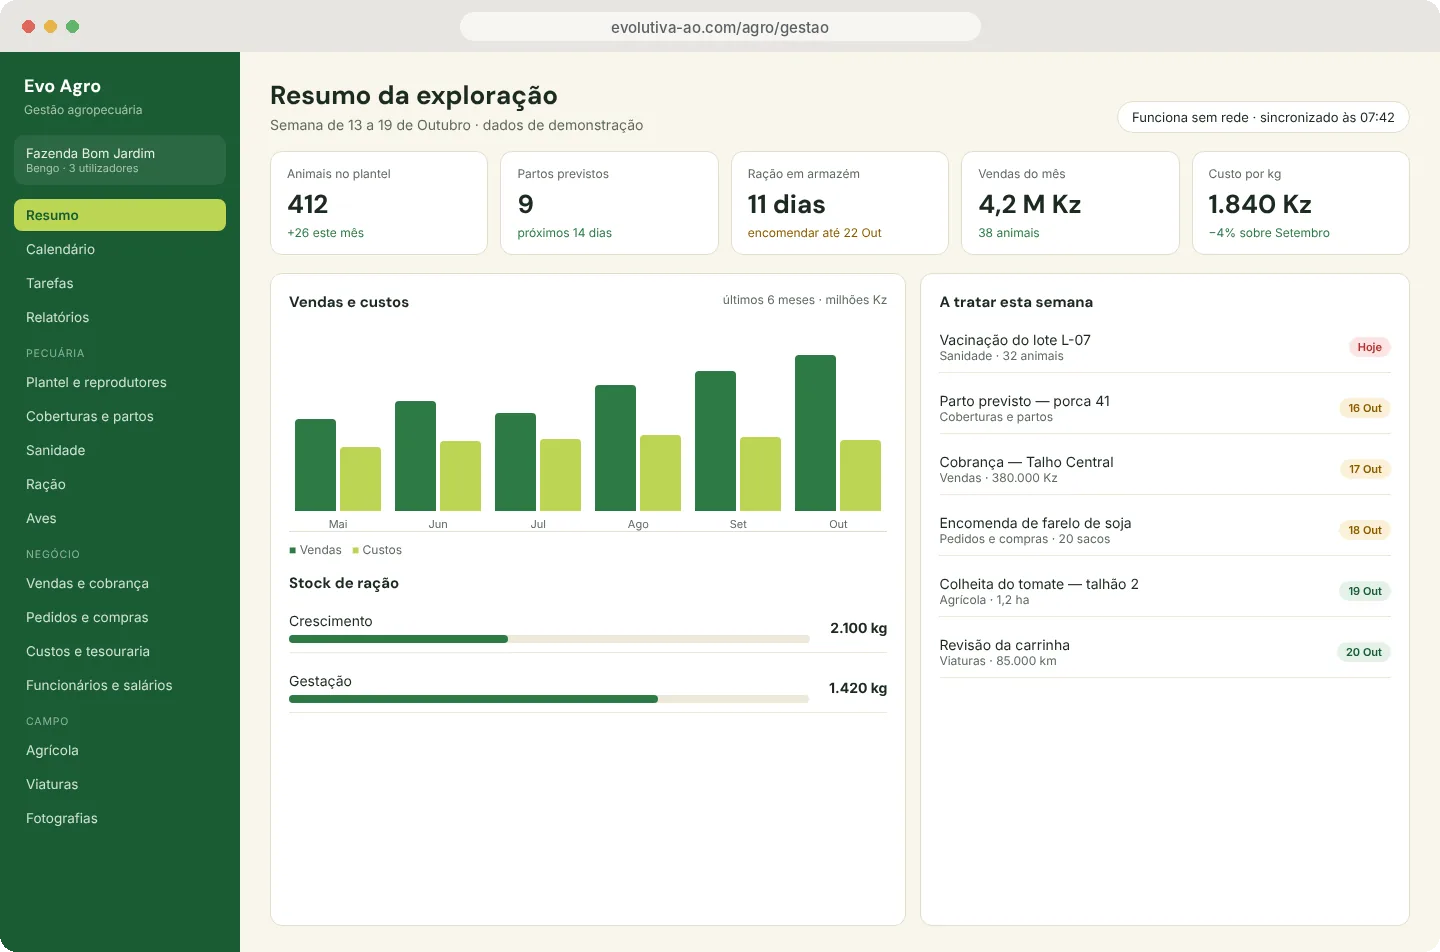The image size is (1440, 952).
Task: Open Tarefas in the sidebar
Action: (120, 283)
